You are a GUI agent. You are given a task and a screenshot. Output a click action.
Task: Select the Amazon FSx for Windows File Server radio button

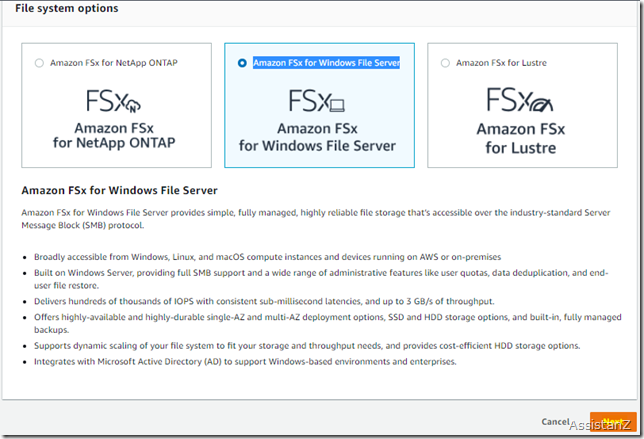[242, 63]
